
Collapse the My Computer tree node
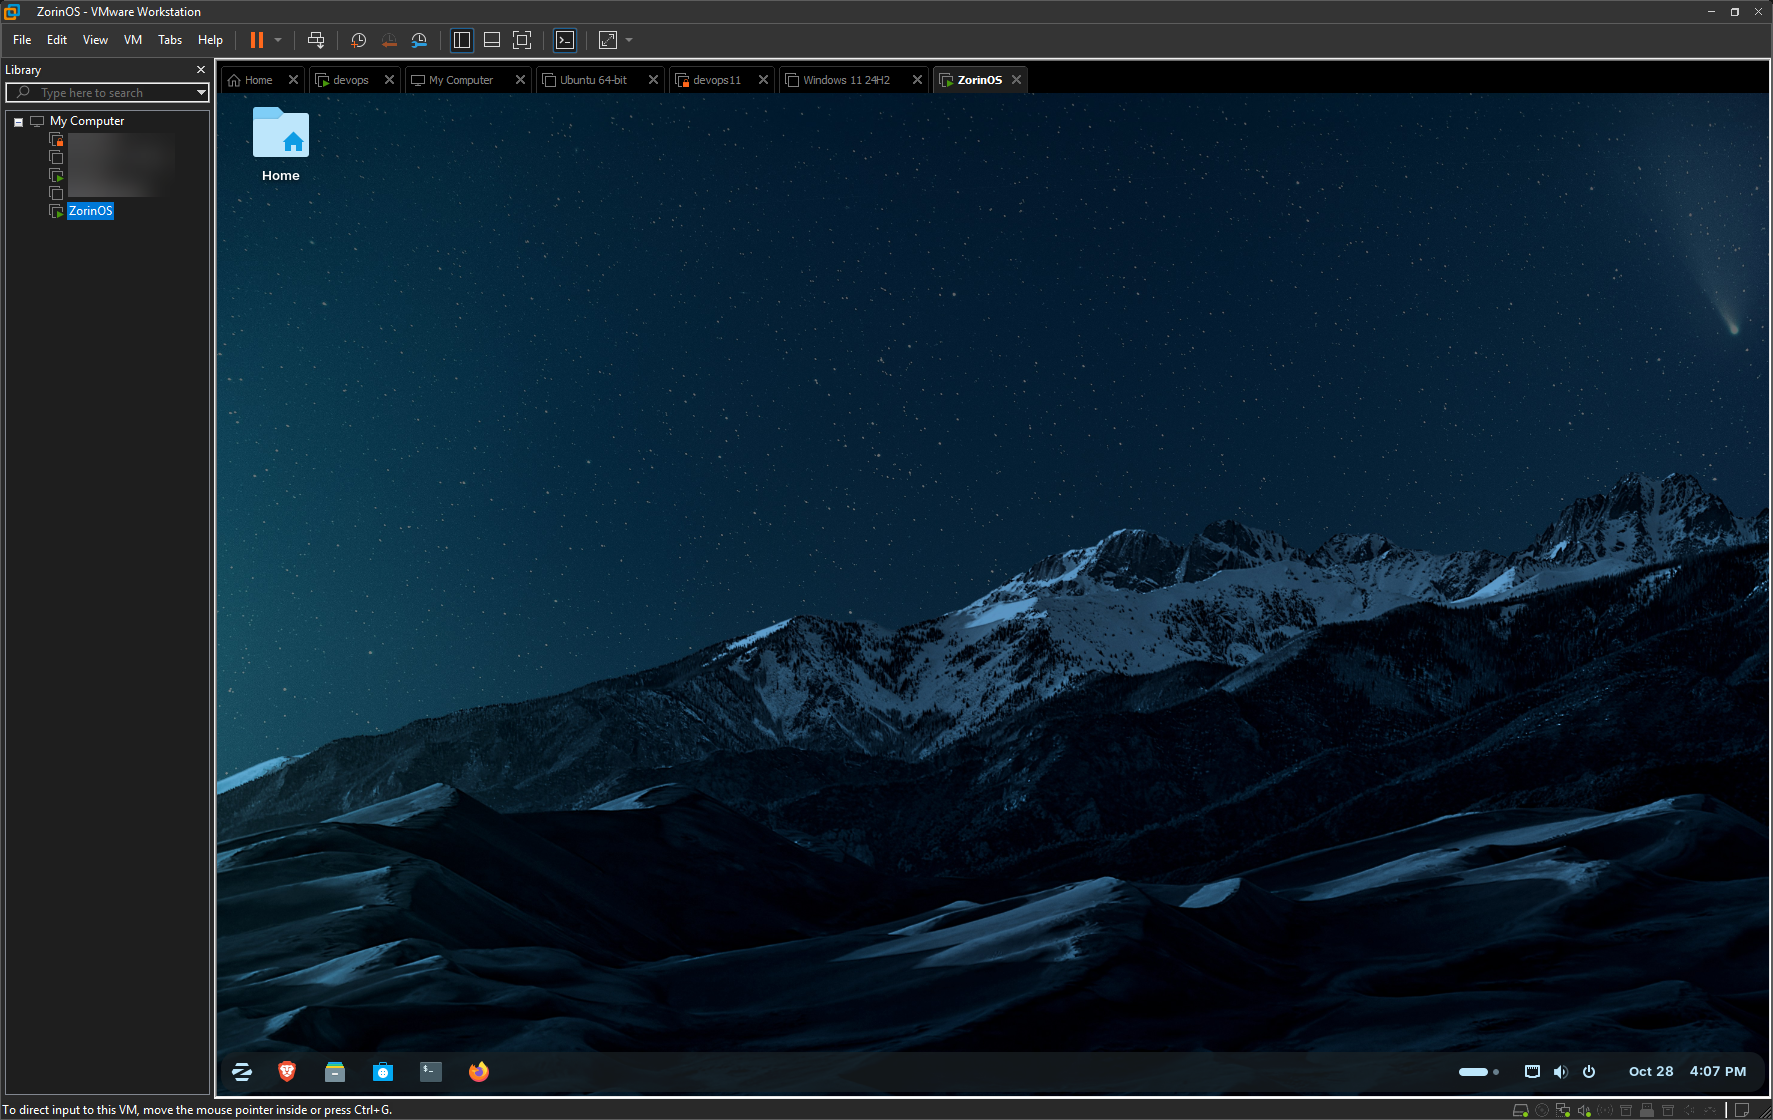[18, 122]
